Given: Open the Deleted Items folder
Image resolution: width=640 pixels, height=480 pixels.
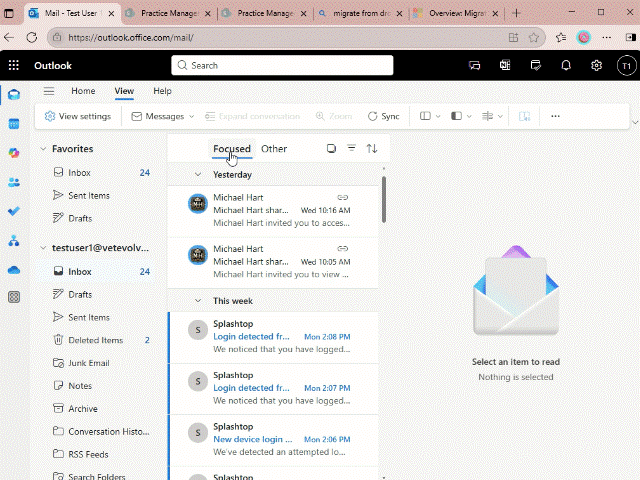Looking at the screenshot, I should tap(95, 340).
